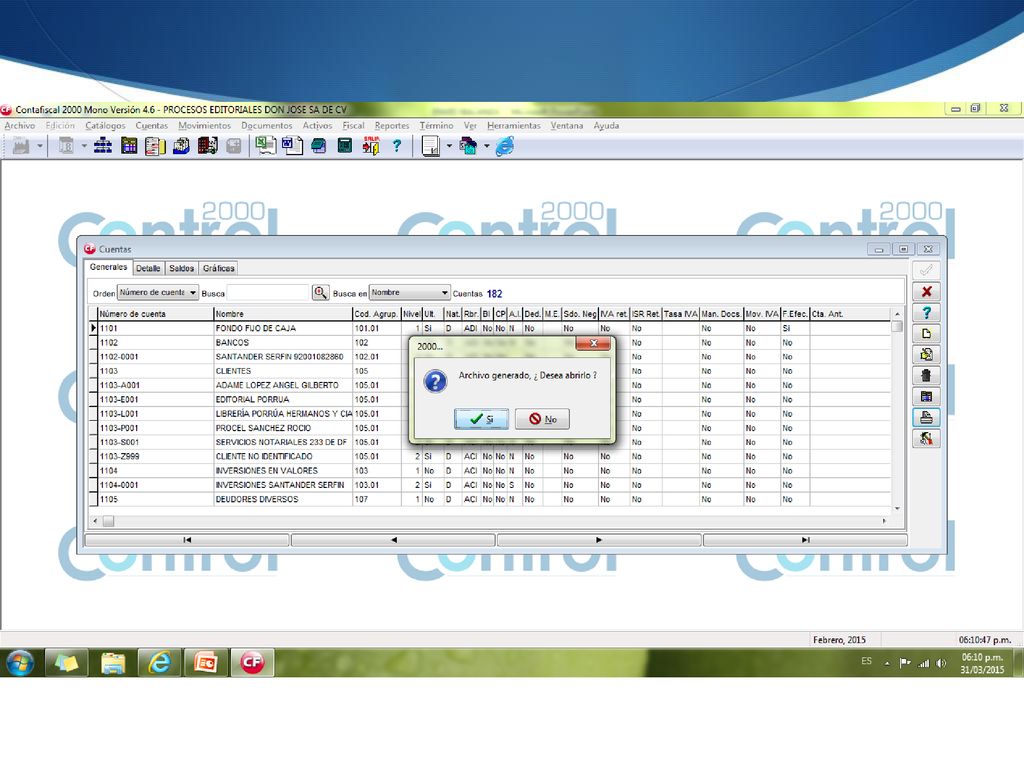Viewport: 1024px width, 768px height.
Task: Go to the previous record navigation button
Action: [x=393, y=540]
